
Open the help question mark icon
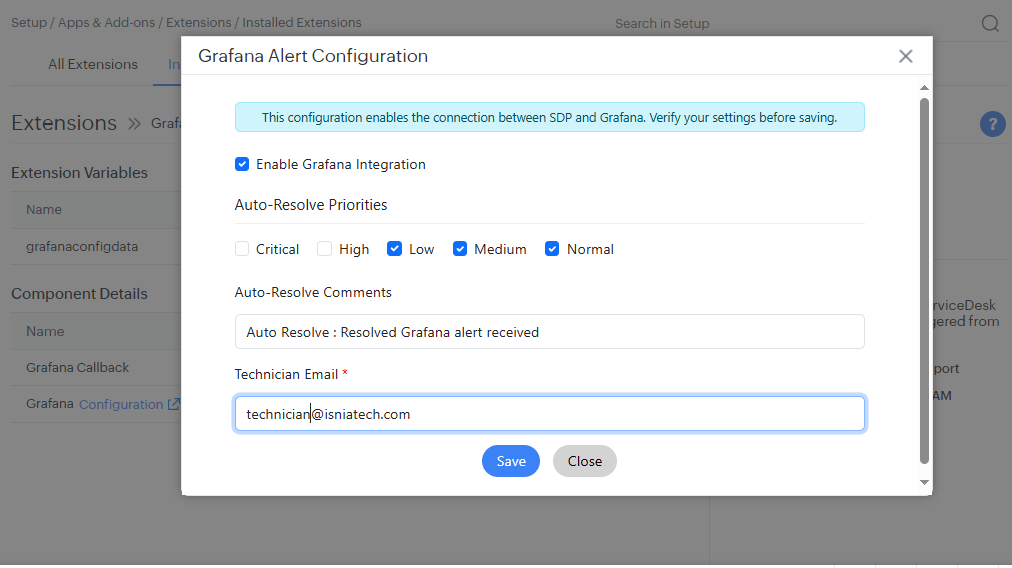point(992,124)
